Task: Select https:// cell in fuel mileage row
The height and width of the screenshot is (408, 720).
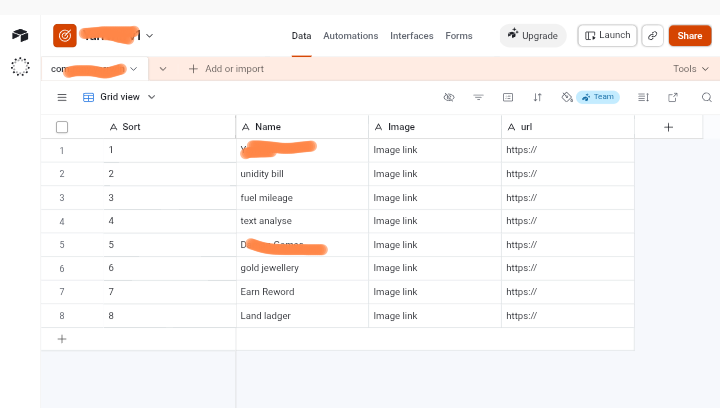Action: [x=568, y=198]
